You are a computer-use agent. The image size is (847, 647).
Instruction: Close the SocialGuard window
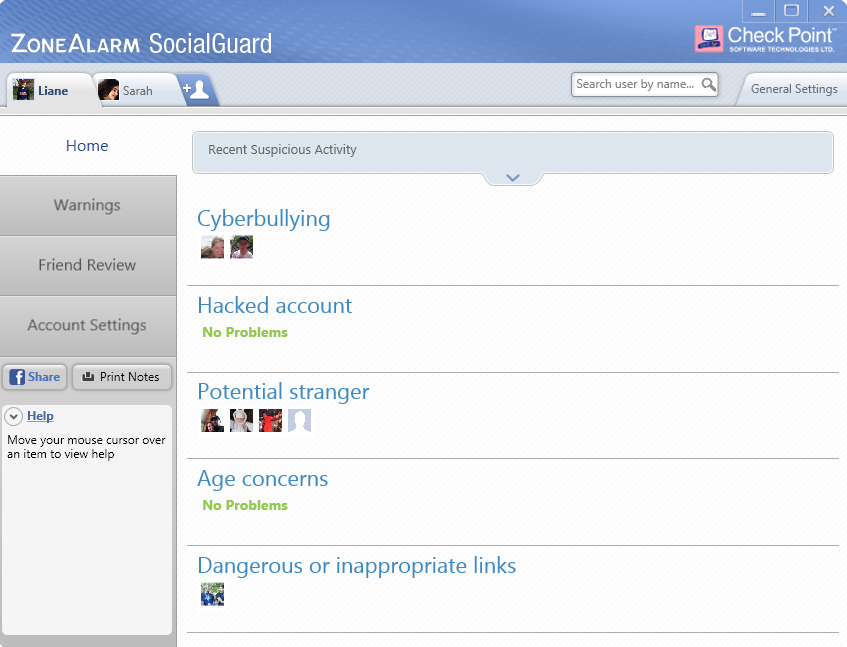coord(828,11)
